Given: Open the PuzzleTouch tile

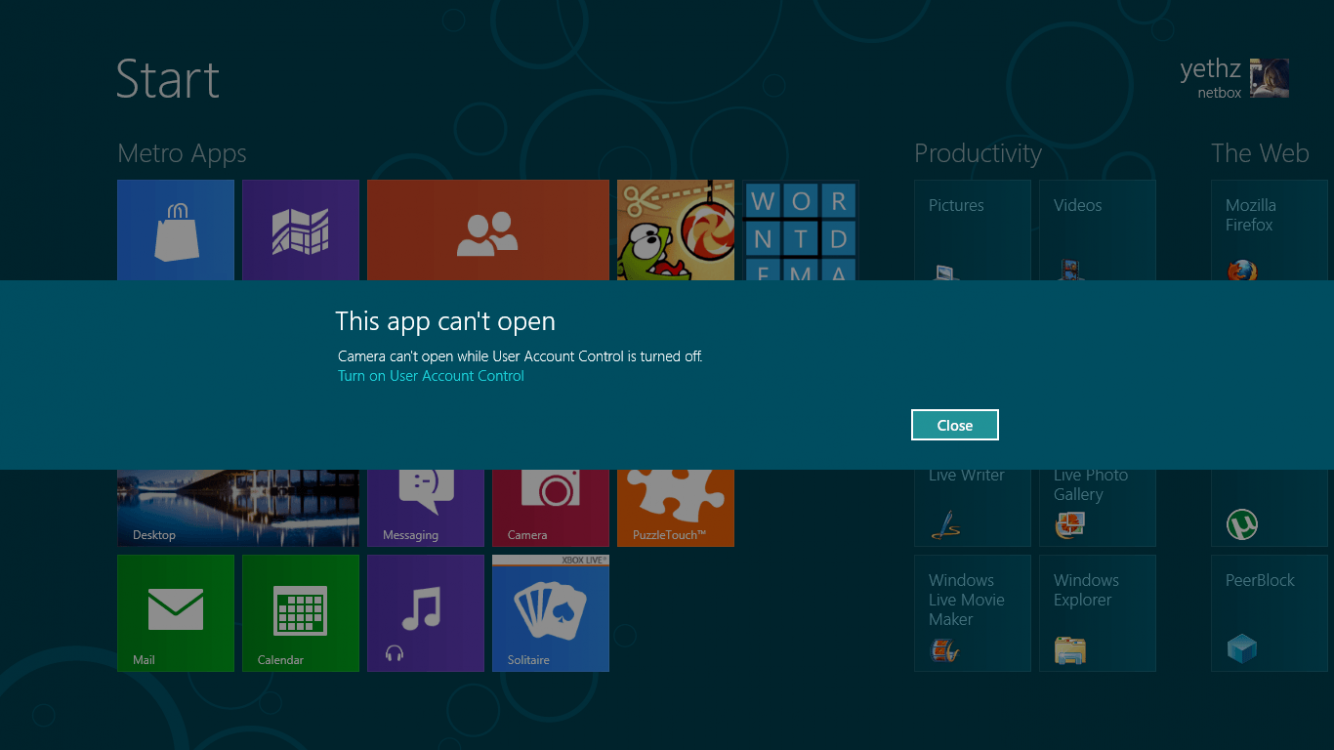Looking at the screenshot, I should coord(676,508).
